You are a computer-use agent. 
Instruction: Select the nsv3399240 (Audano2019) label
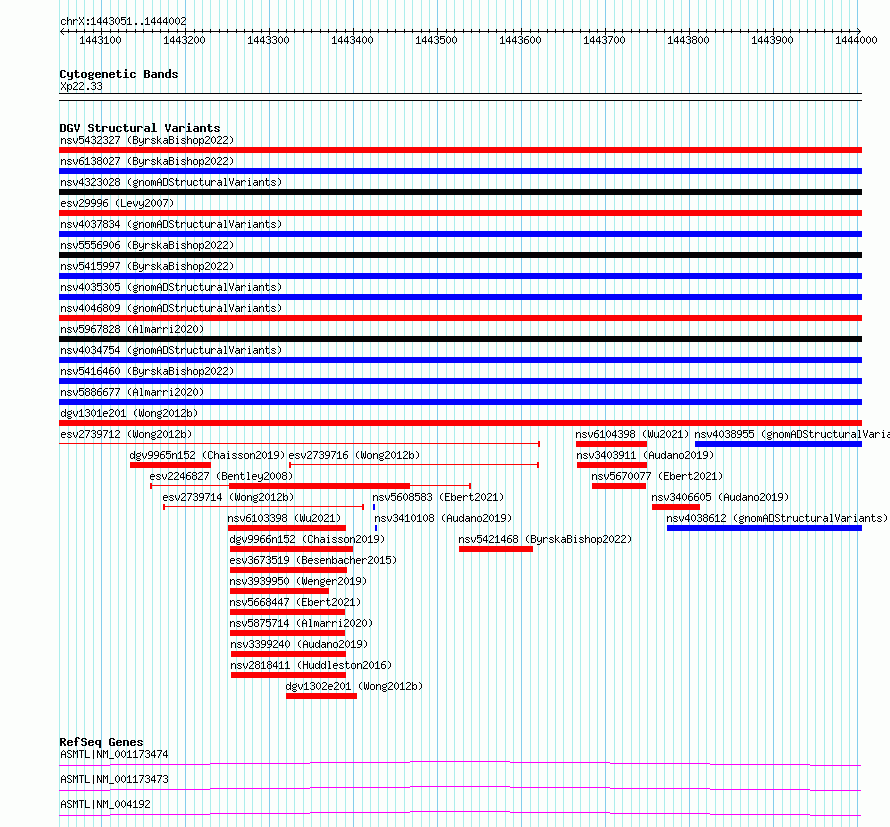[x=299, y=644]
